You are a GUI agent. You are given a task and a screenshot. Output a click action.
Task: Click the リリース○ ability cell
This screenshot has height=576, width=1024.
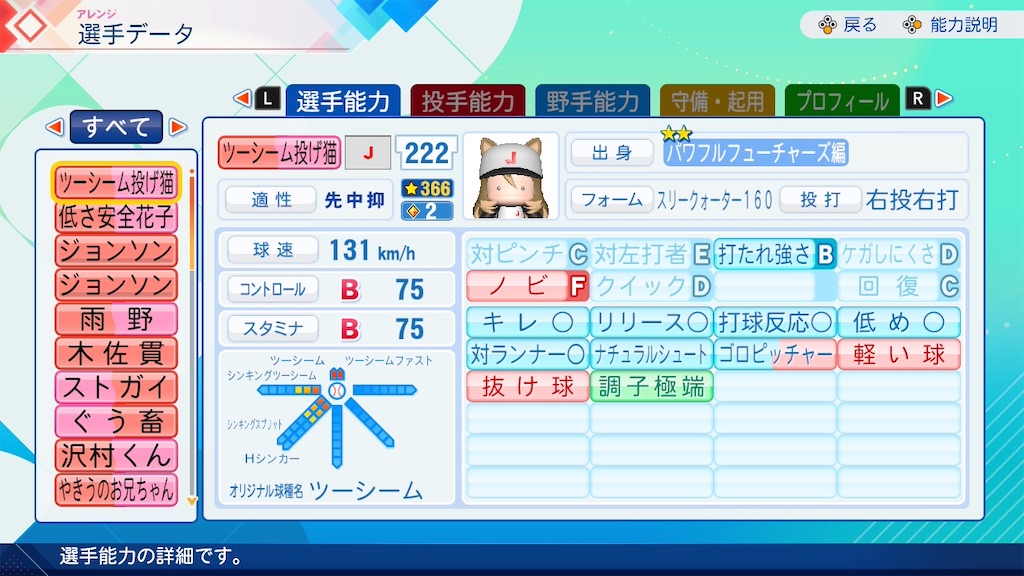coord(651,321)
